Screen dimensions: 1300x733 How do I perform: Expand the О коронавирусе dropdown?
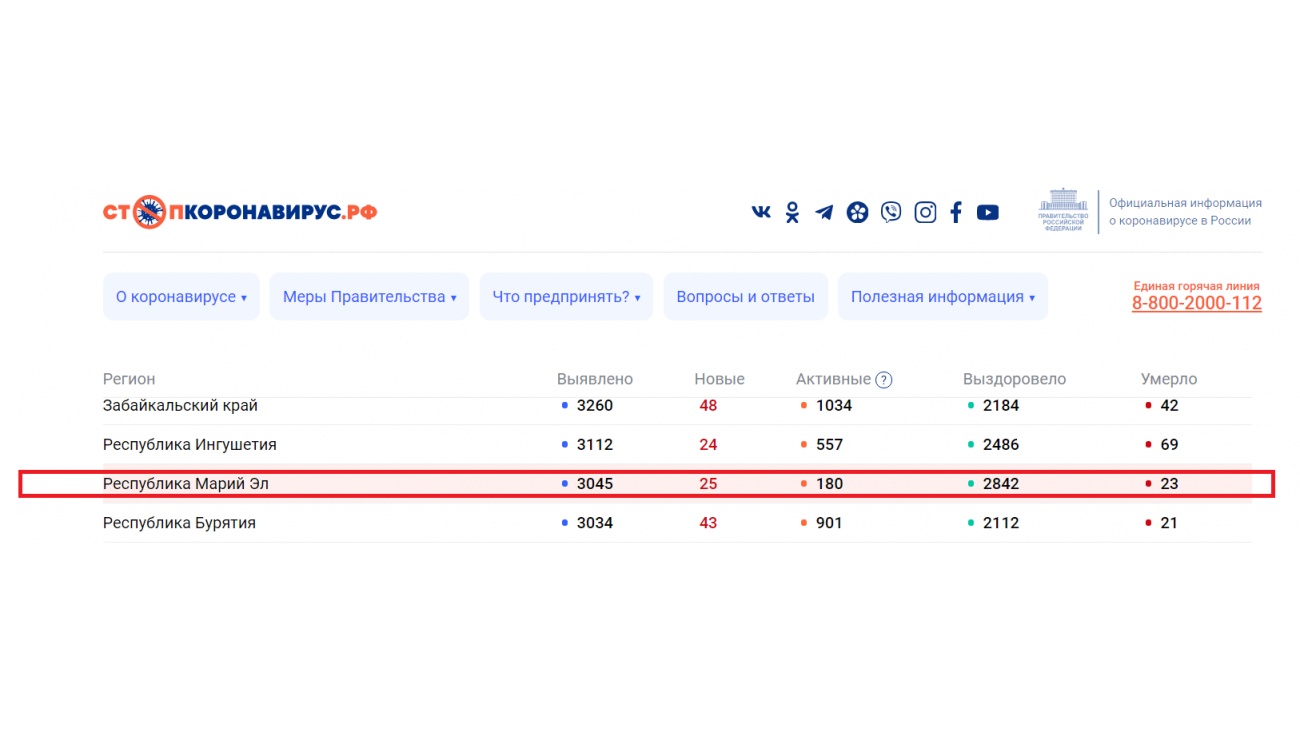pos(181,297)
